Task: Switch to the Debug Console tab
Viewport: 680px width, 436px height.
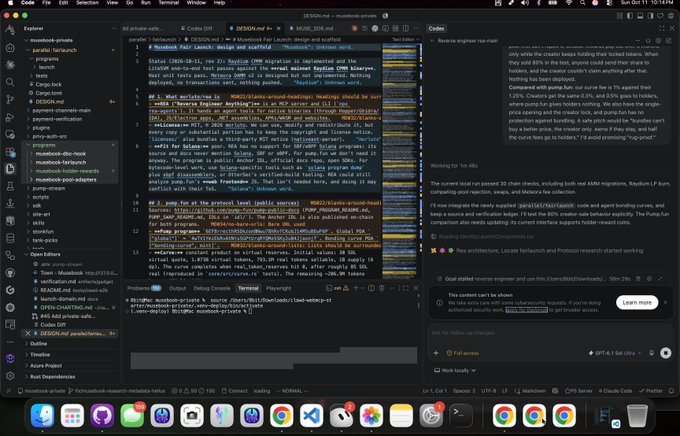Action: pos(212,288)
